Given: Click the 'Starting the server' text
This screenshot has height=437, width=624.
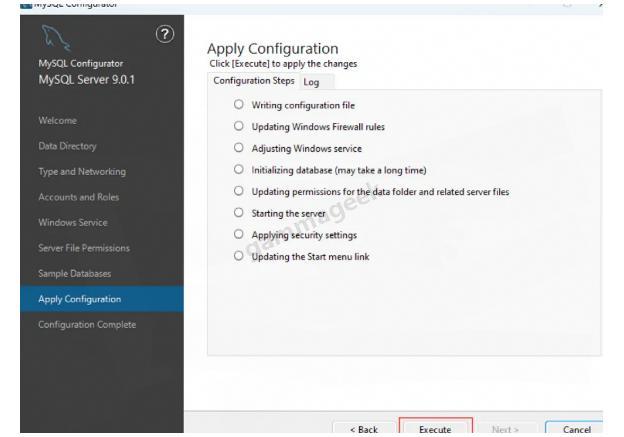Looking at the screenshot, I should click(x=289, y=213).
